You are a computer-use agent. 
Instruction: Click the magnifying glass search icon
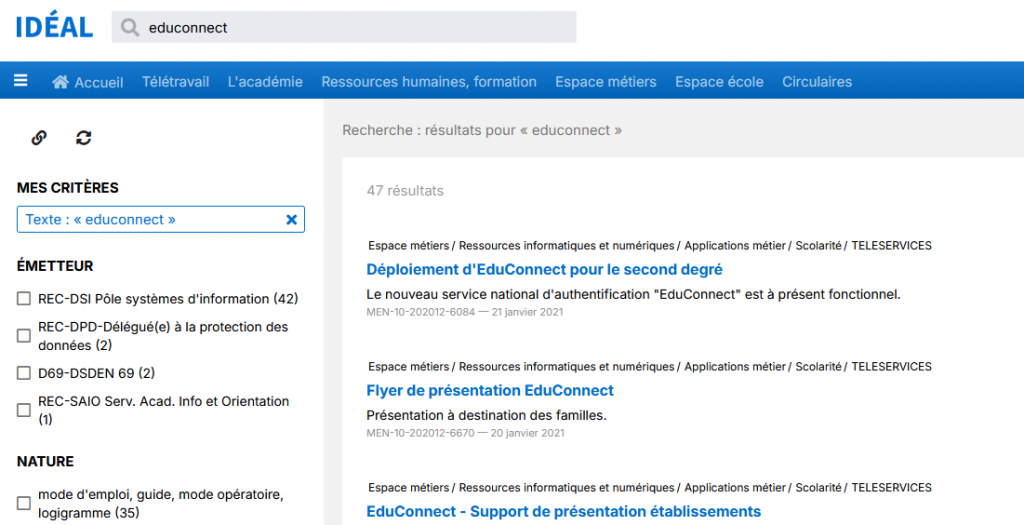[129, 27]
